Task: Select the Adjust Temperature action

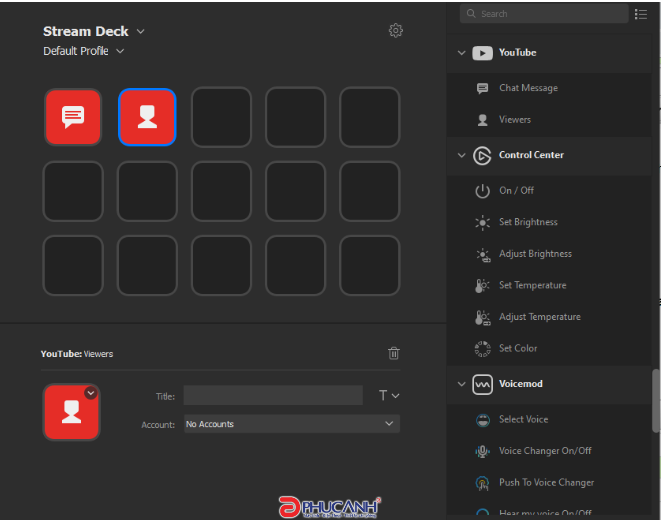Action: (549, 317)
